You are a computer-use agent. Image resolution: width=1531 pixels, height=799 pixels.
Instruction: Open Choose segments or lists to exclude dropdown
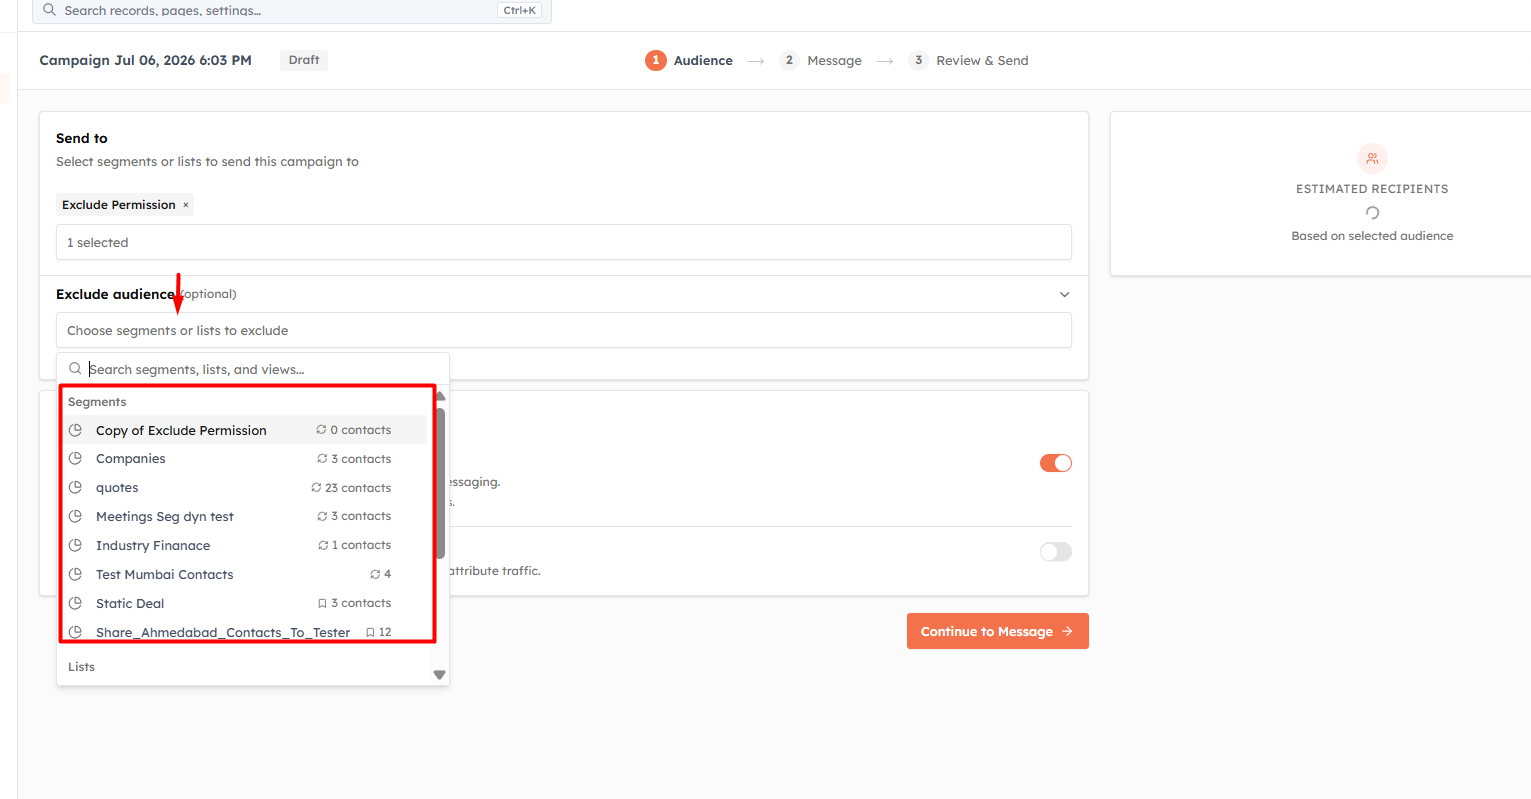[564, 331]
